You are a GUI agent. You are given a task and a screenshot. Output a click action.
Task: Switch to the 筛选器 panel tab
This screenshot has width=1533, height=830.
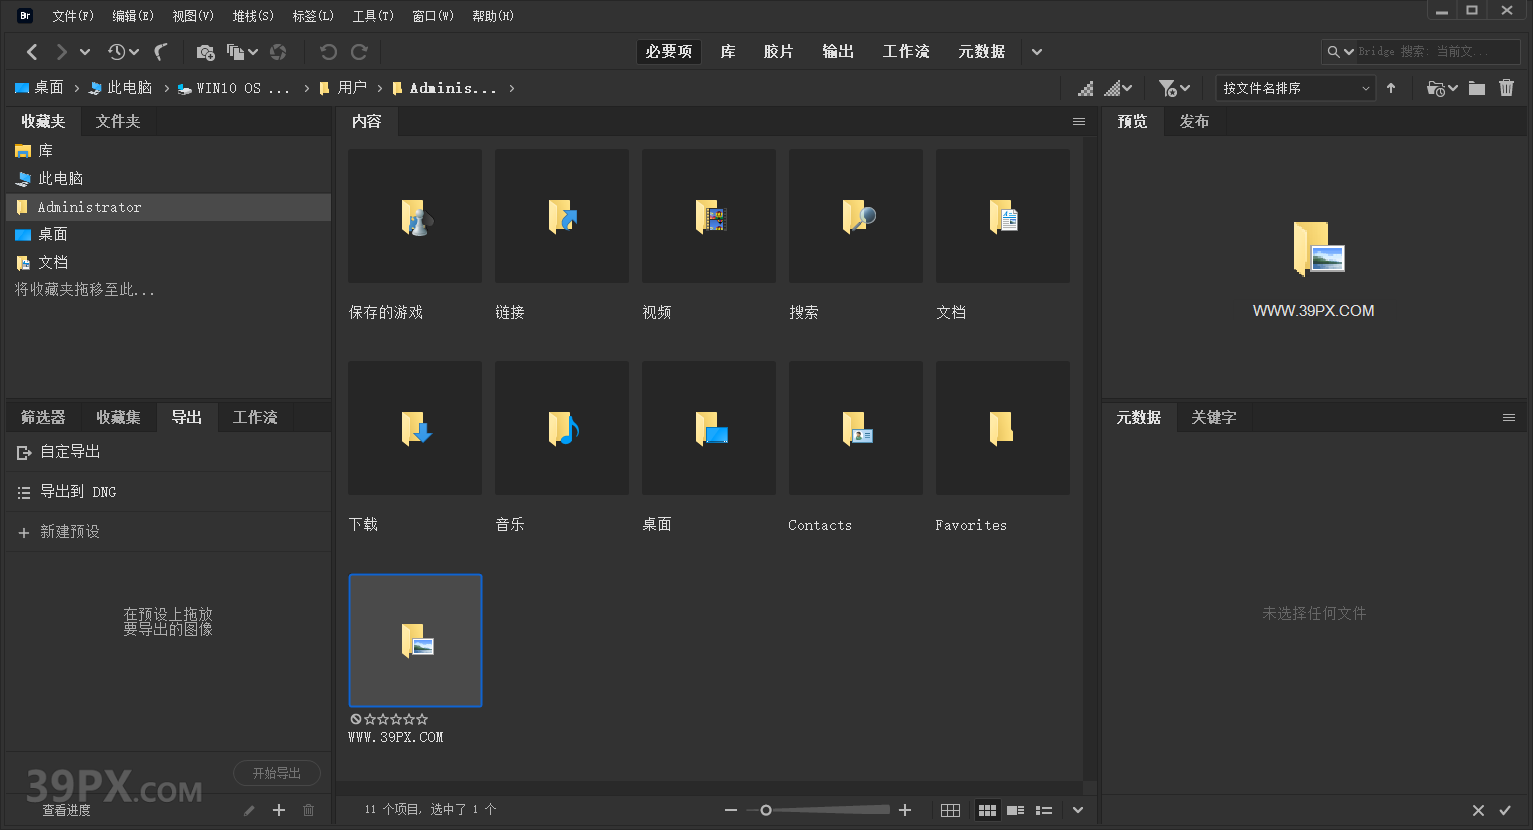click(43, 417)
